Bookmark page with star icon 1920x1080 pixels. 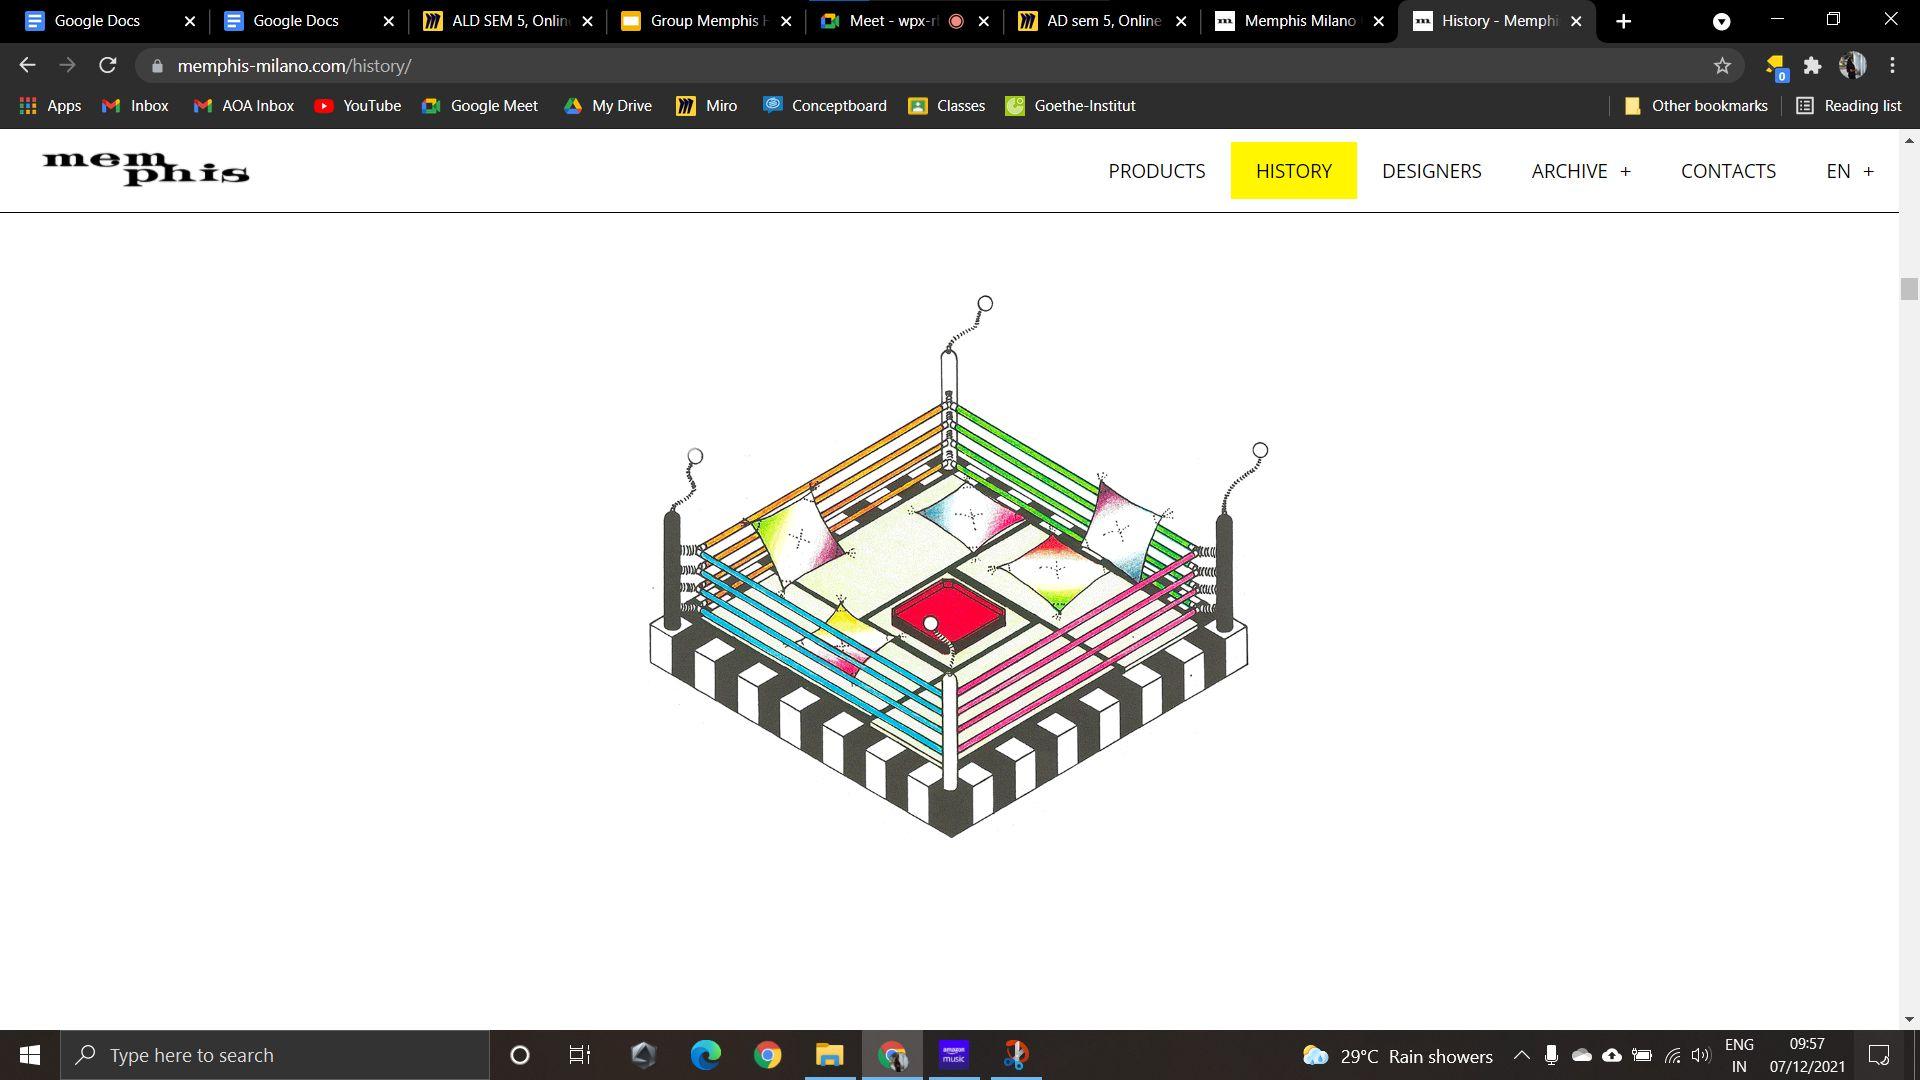[x=1722, y=66]
